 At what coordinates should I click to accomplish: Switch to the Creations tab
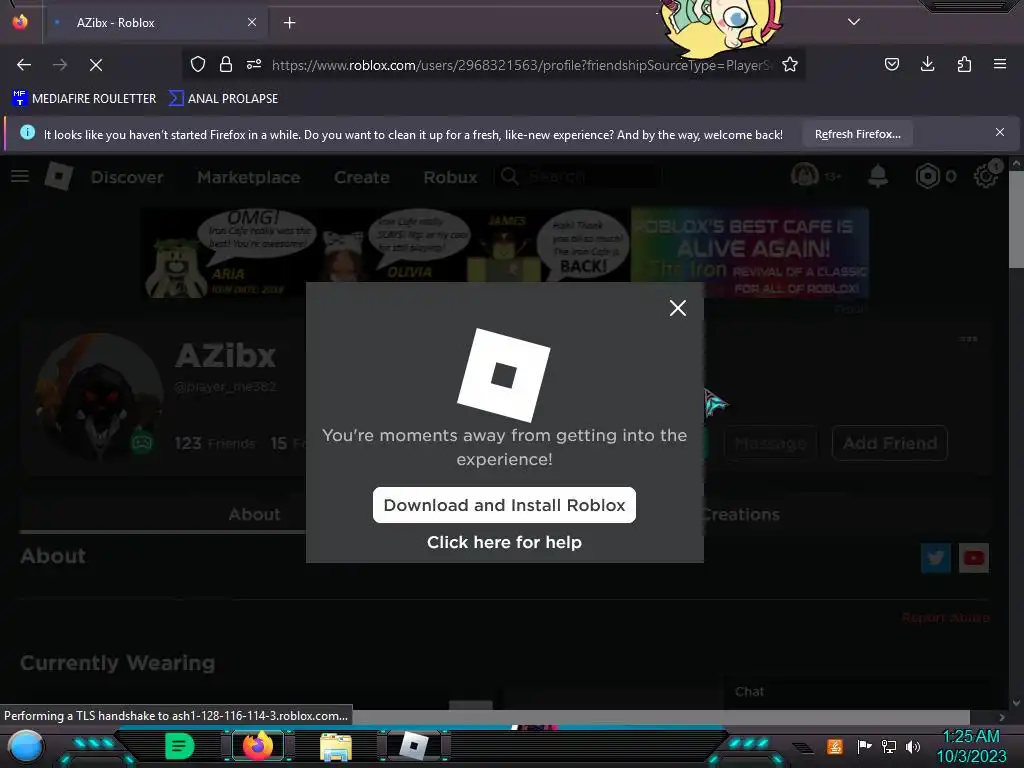click(x=740, y=514)
